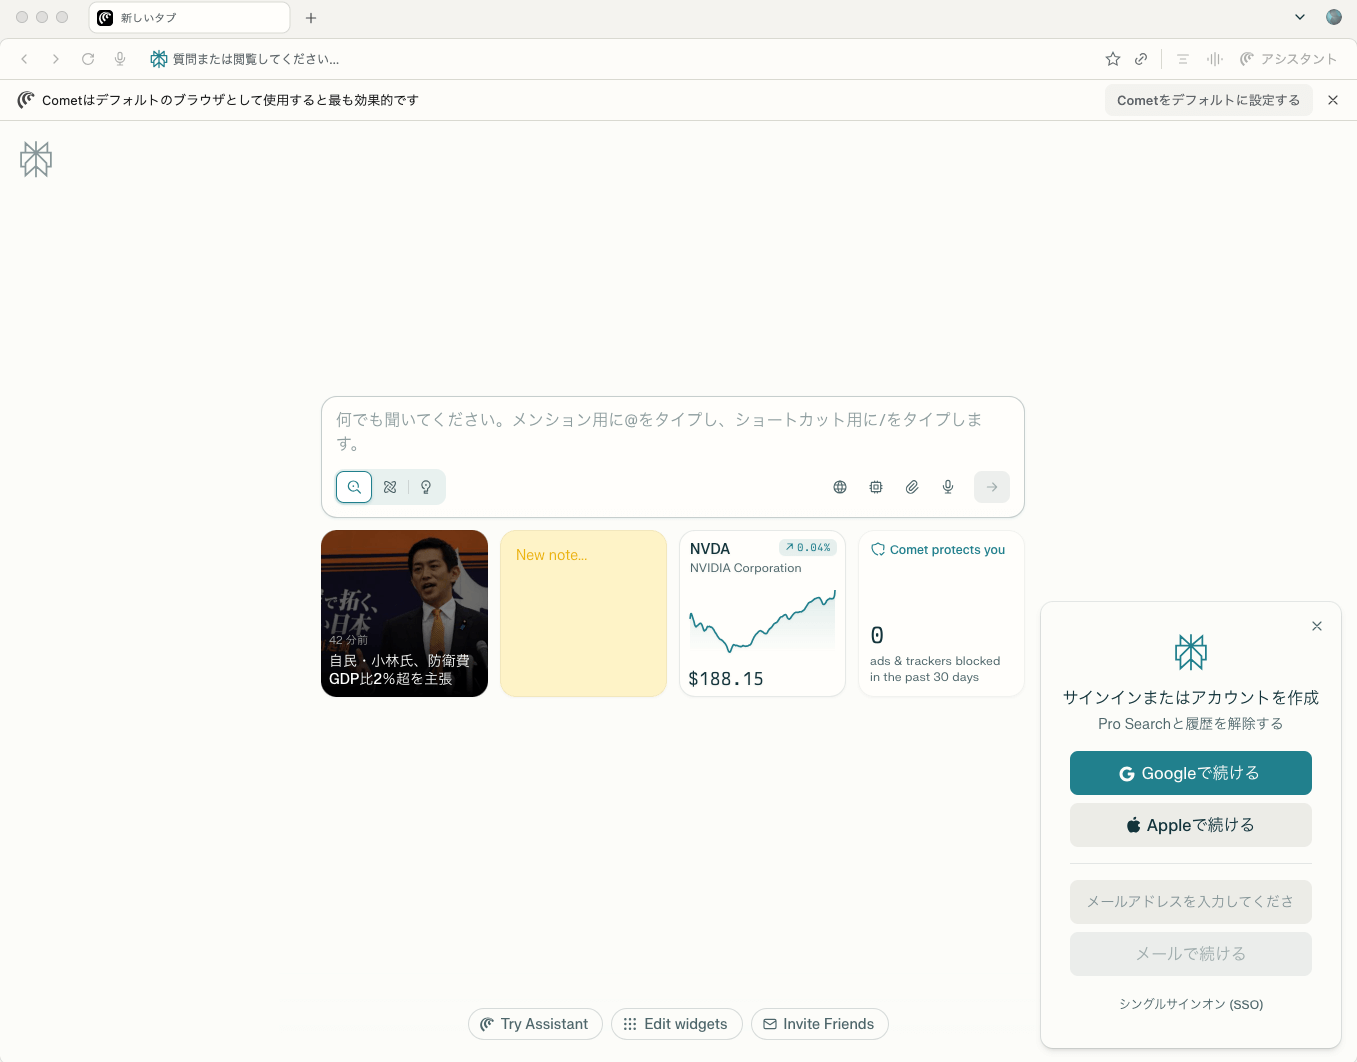This screenshot has height=1062, width=1357.
Task: Click the copy link icon in toolbar
Action: click(x=1141, y=59)
